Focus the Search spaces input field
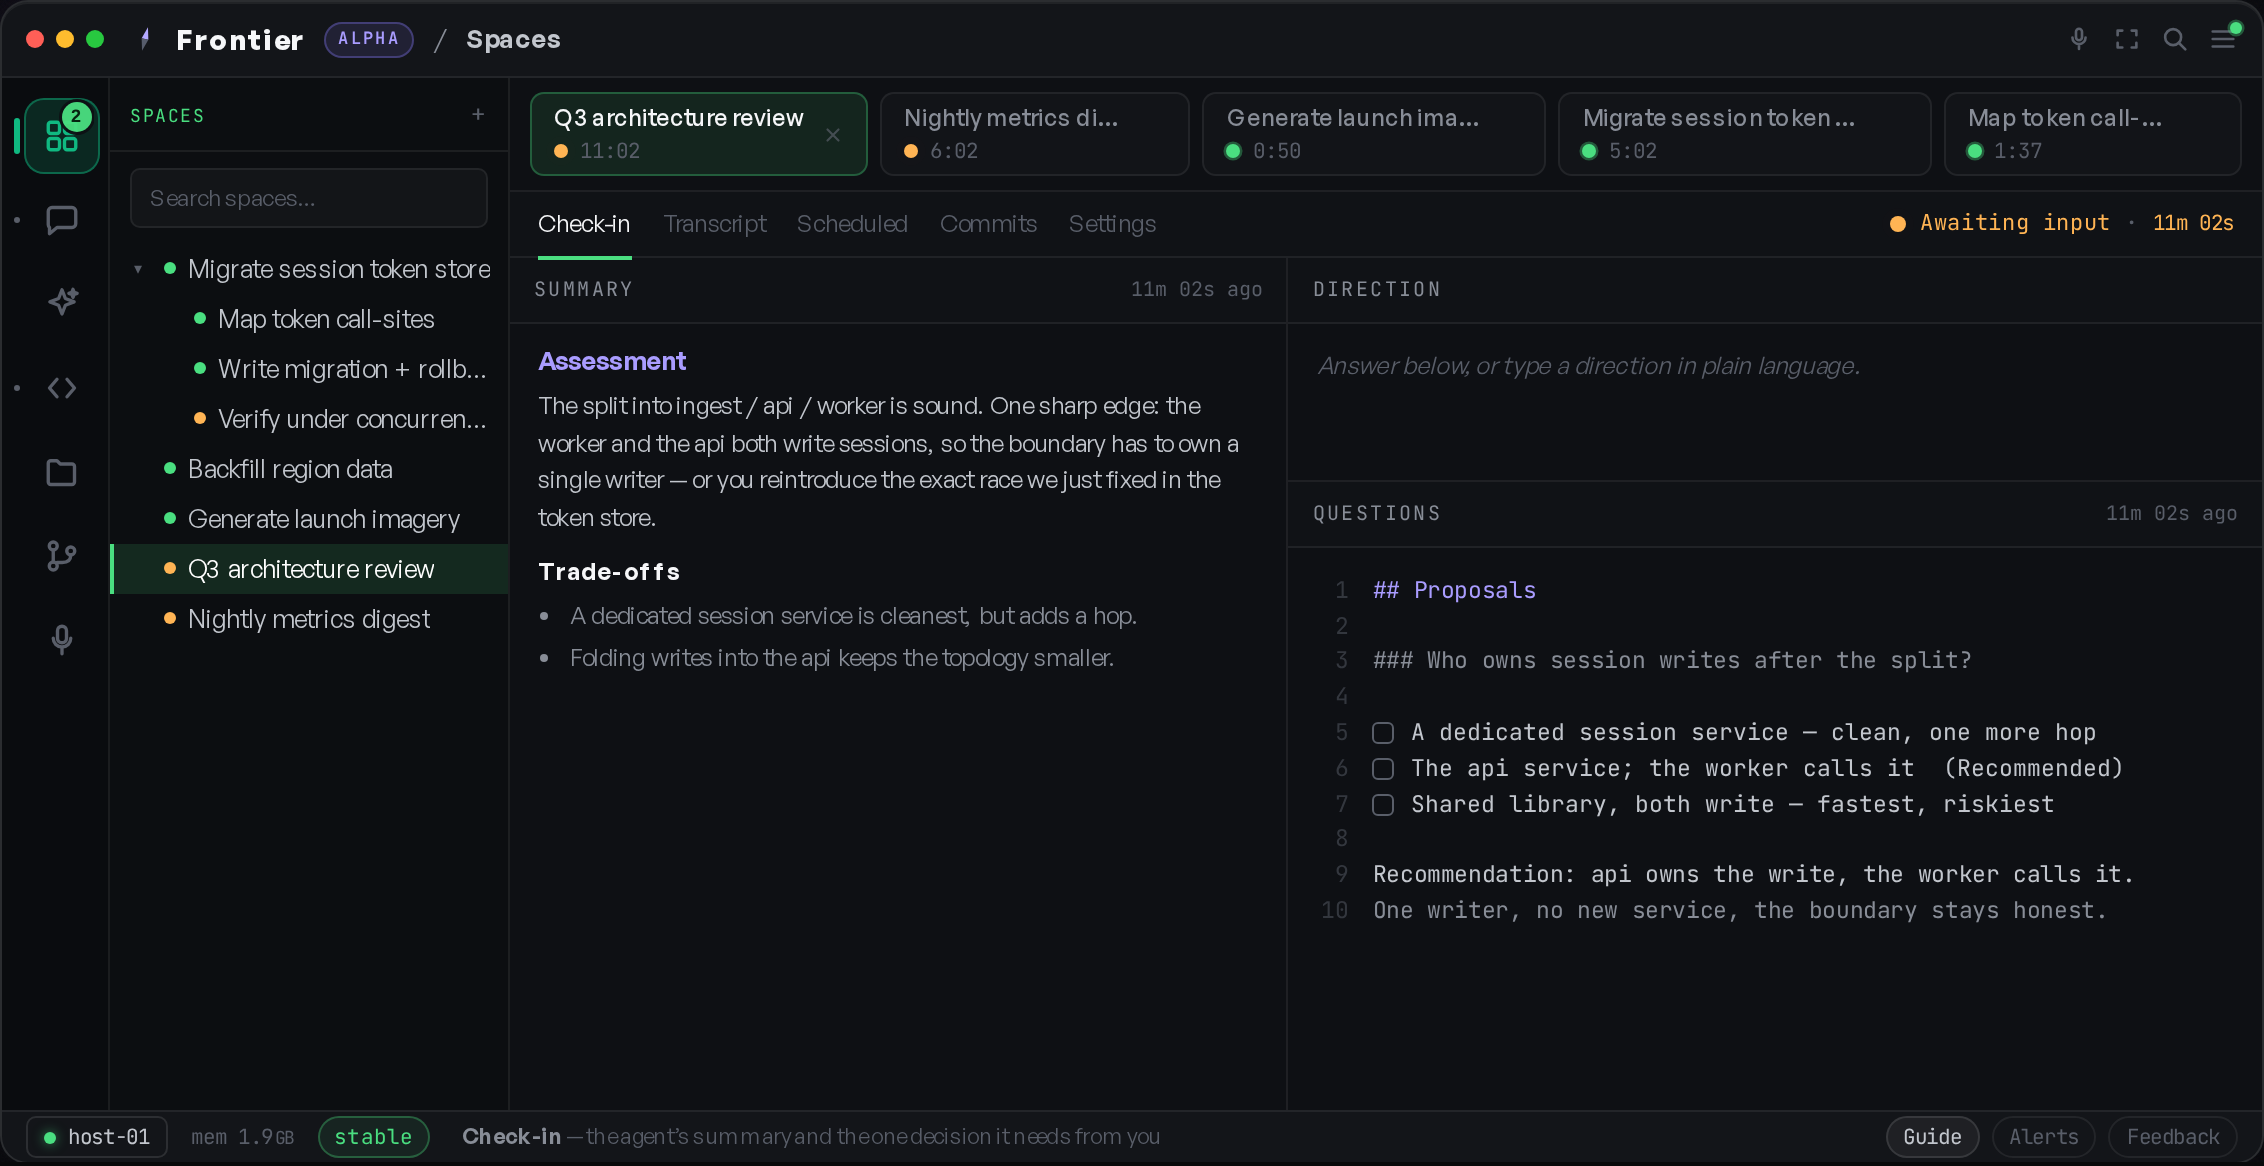The height and width of the screenshot is (1166, 2264). 309,198
